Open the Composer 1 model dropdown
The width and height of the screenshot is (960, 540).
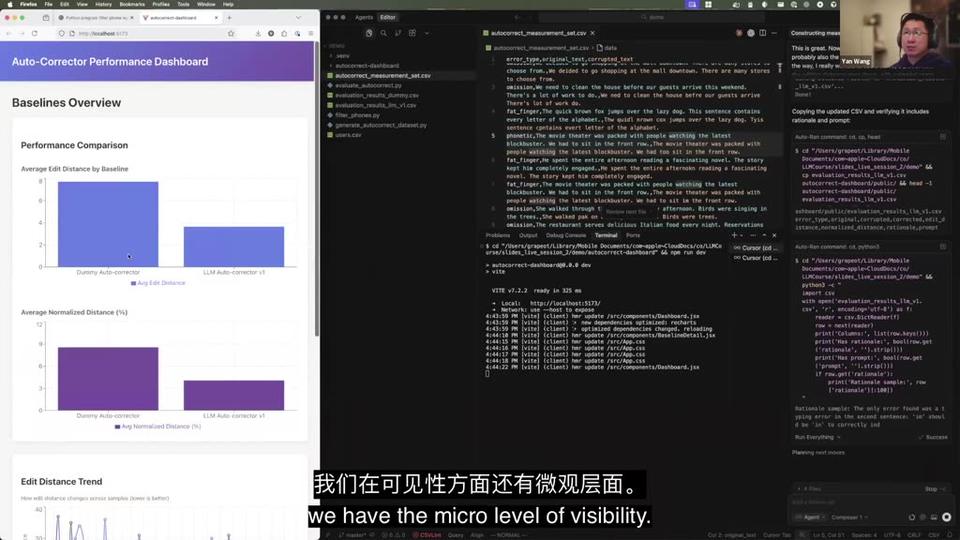849,517
